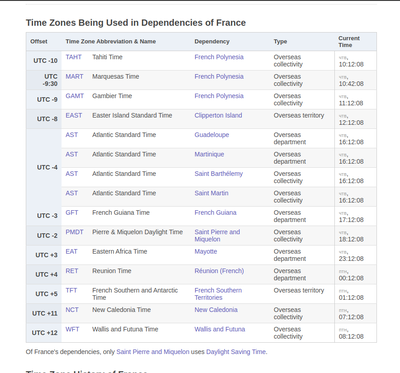Viewport: 400px width, 373px height.
Task: Click AST link in Martinique row
Action: pos(72,154)
